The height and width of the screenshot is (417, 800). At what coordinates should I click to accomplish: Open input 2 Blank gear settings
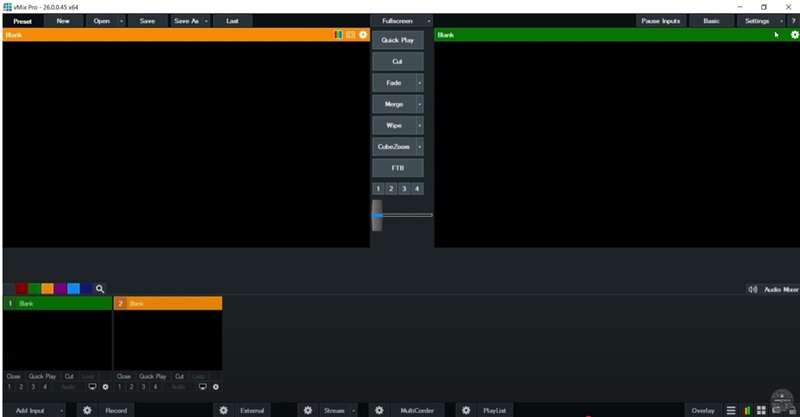216,387
